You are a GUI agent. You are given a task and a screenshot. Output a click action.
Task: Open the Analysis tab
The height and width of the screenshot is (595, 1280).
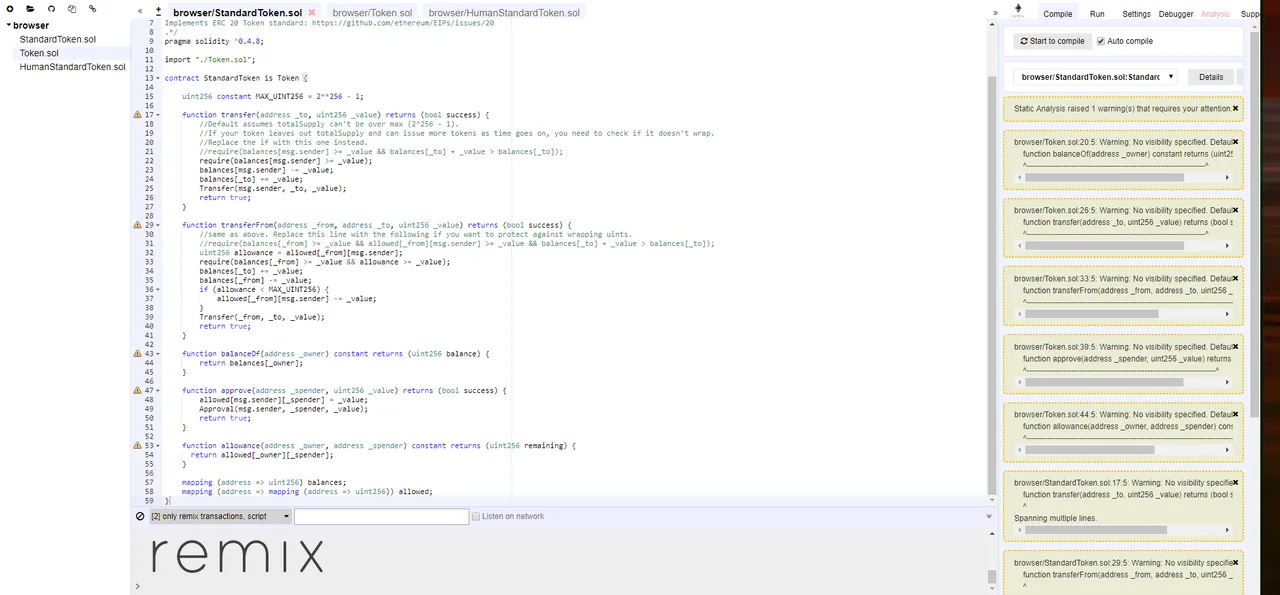click(1215, 14)
